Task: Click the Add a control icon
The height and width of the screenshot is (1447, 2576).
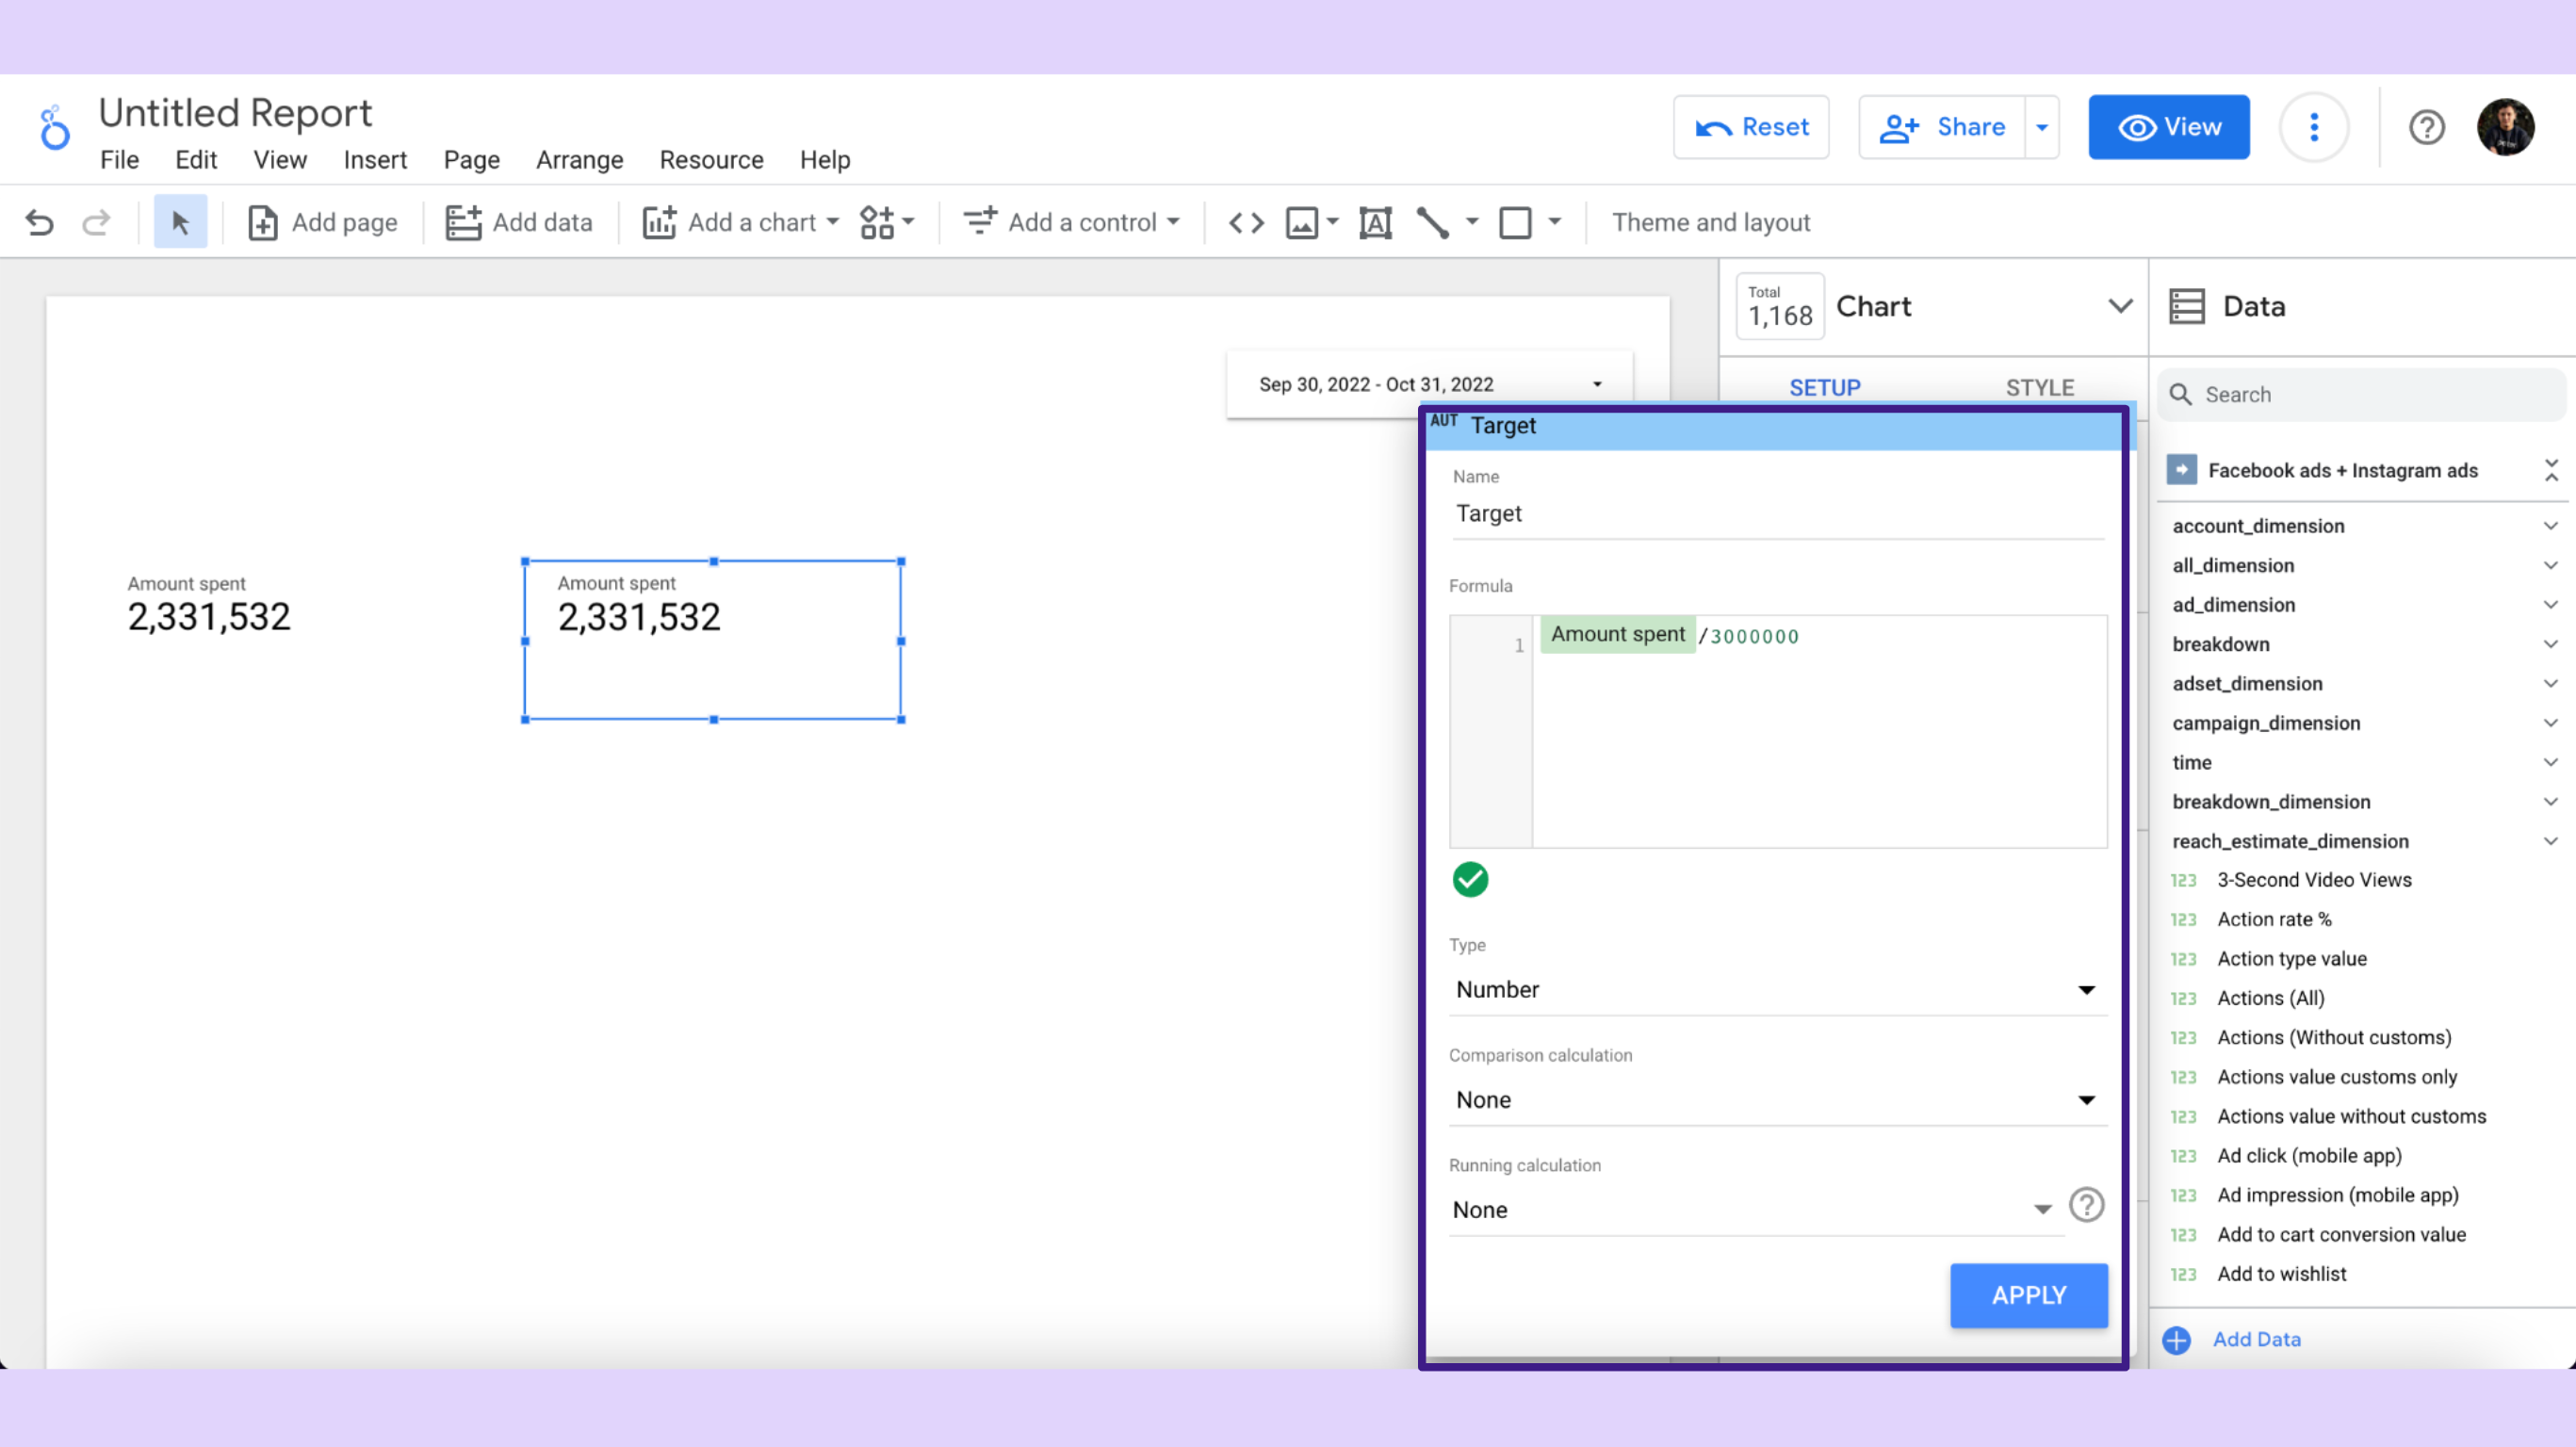Action: (980, 221)
